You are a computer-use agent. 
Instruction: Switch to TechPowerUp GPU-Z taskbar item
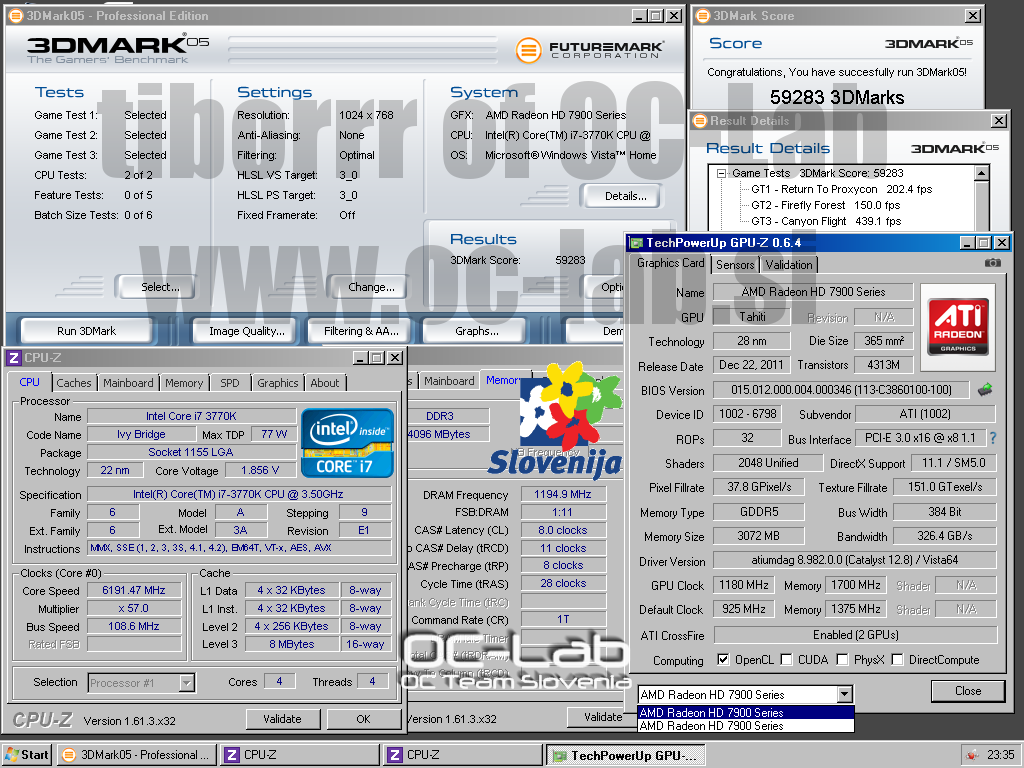626,755
